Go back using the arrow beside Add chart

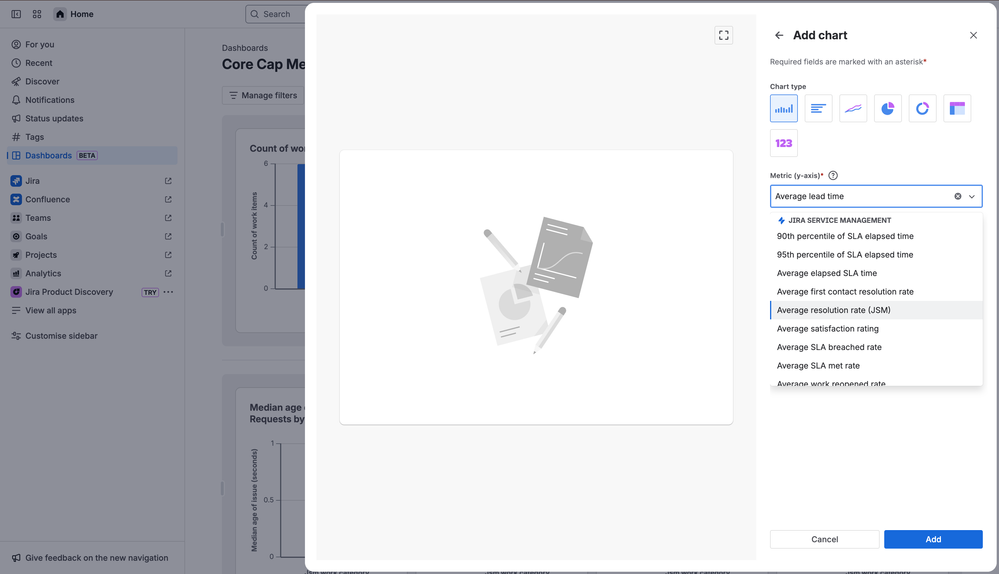(x=779, y=36)
